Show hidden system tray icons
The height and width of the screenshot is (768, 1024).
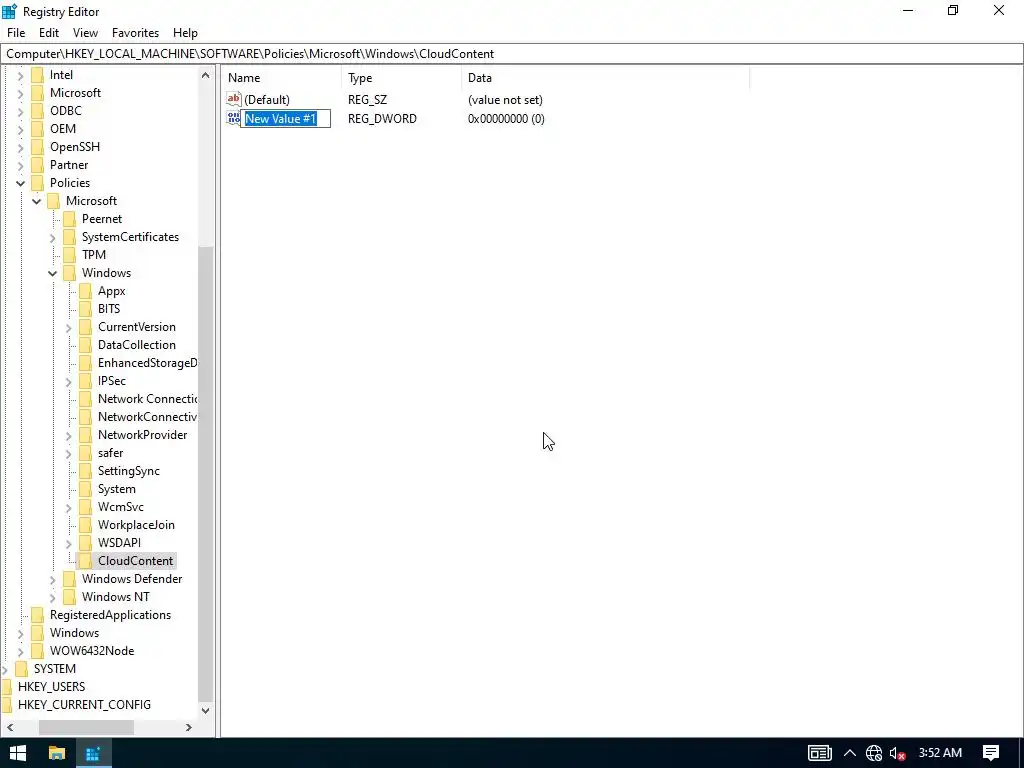(850, 753)
